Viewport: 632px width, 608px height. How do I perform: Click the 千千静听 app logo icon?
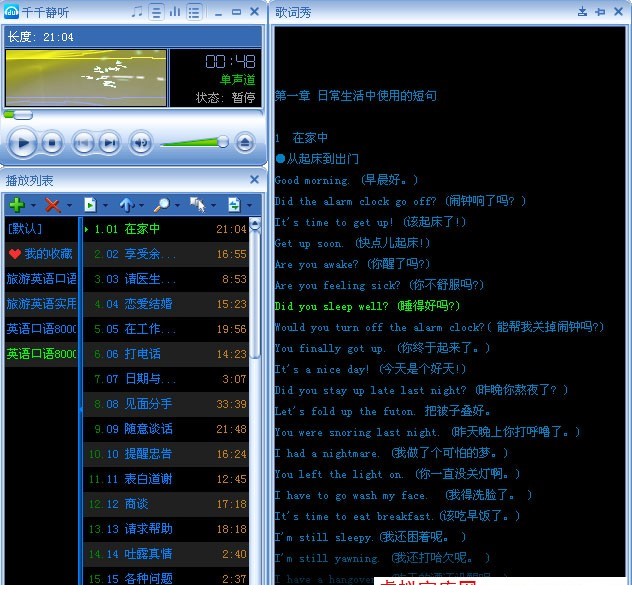11,12
